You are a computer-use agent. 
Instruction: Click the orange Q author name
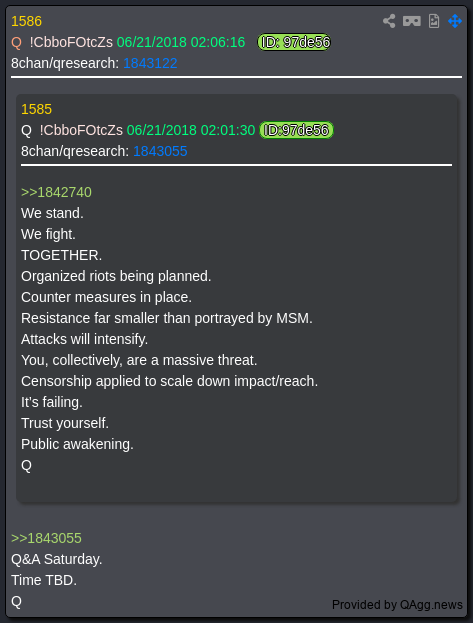[x=16, y=42]
